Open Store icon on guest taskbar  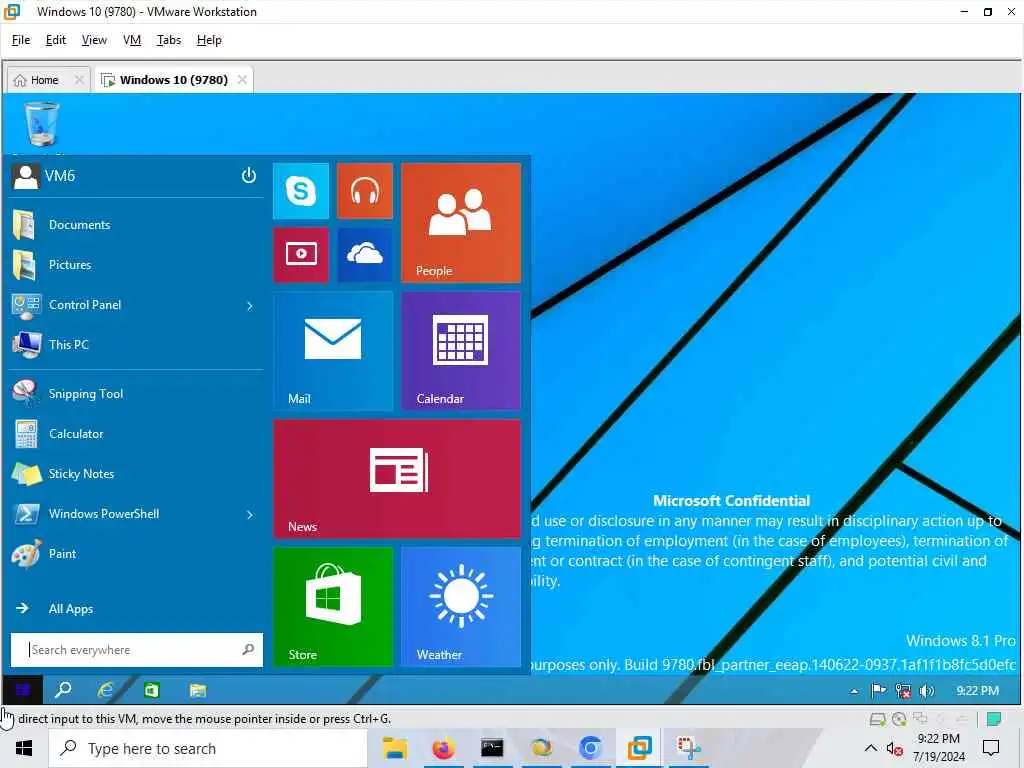pyautogui.click(x=152, y=690)
